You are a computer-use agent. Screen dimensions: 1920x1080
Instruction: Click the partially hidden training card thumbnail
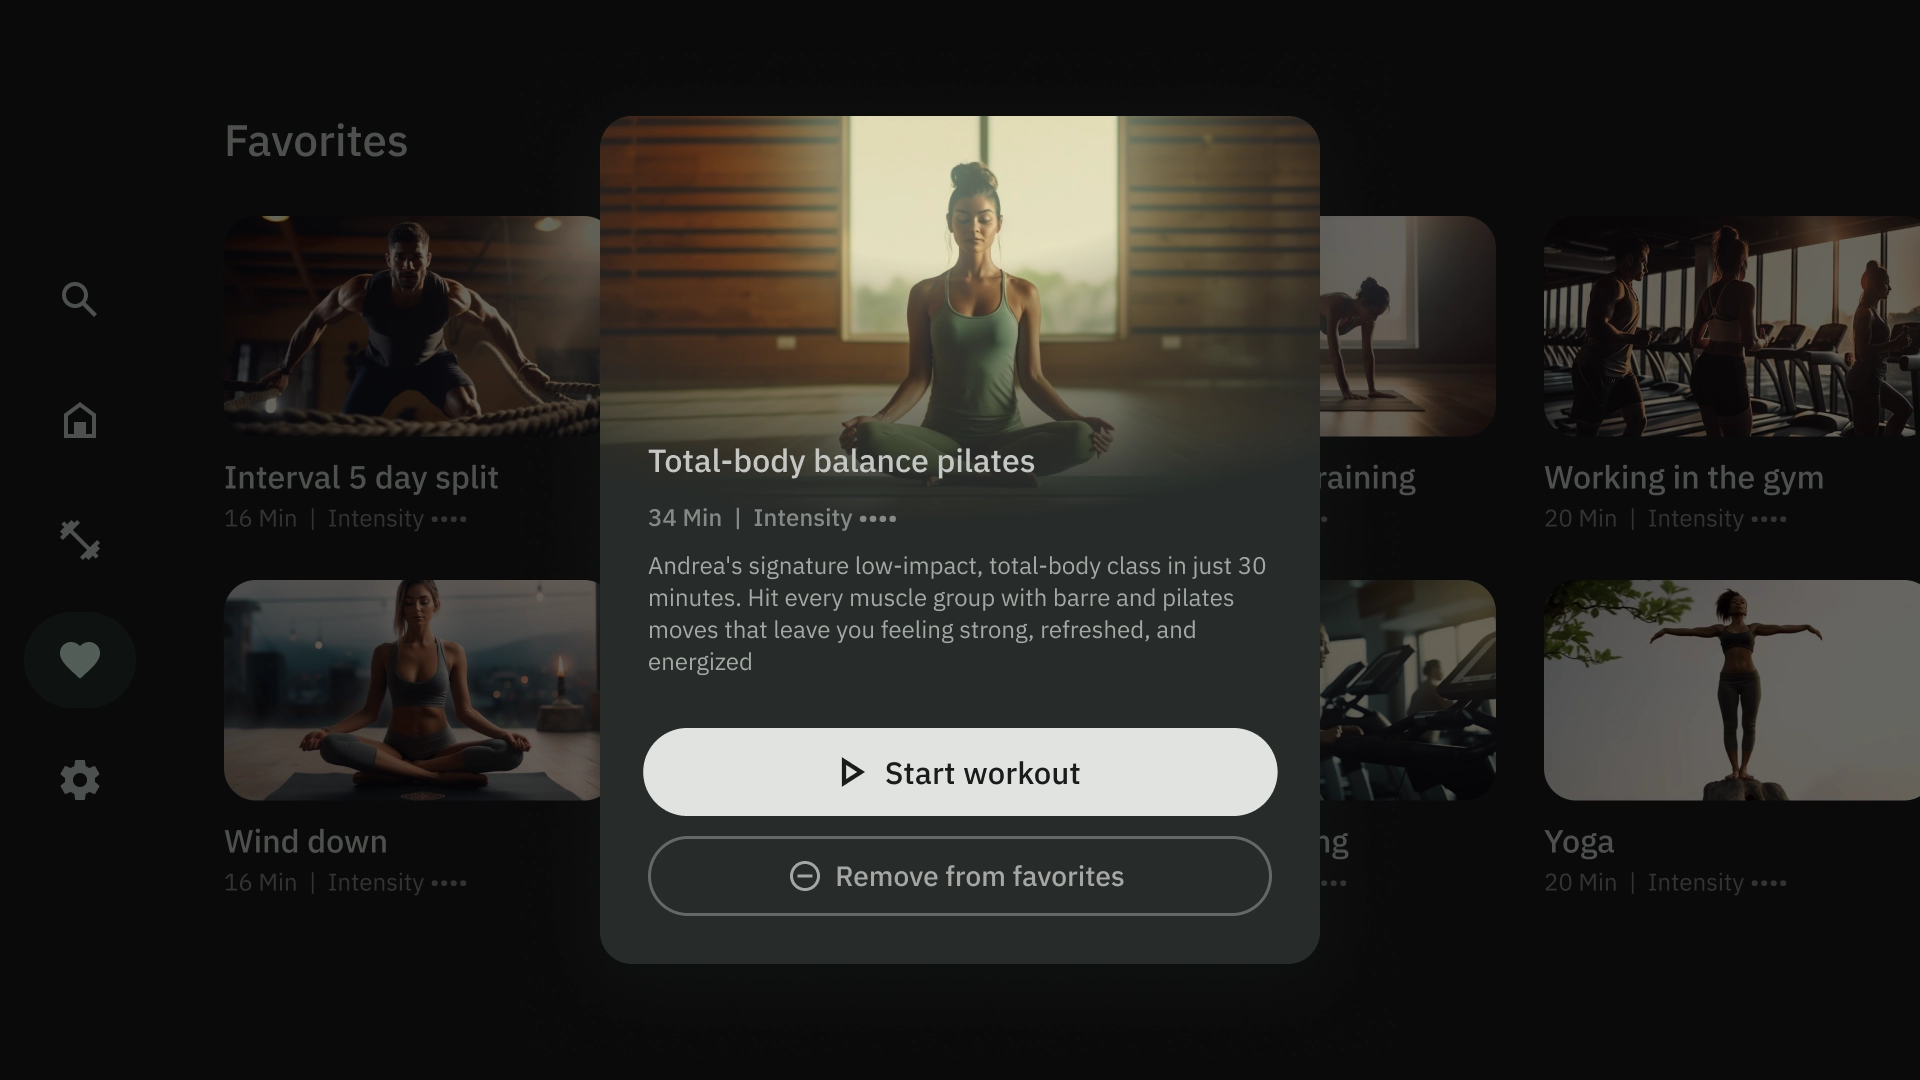tap(1406, 326)
